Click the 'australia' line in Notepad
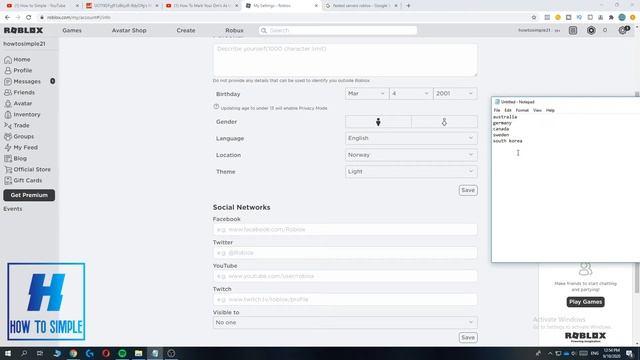Screen dimensions: 640x360 tap(505, 117)
